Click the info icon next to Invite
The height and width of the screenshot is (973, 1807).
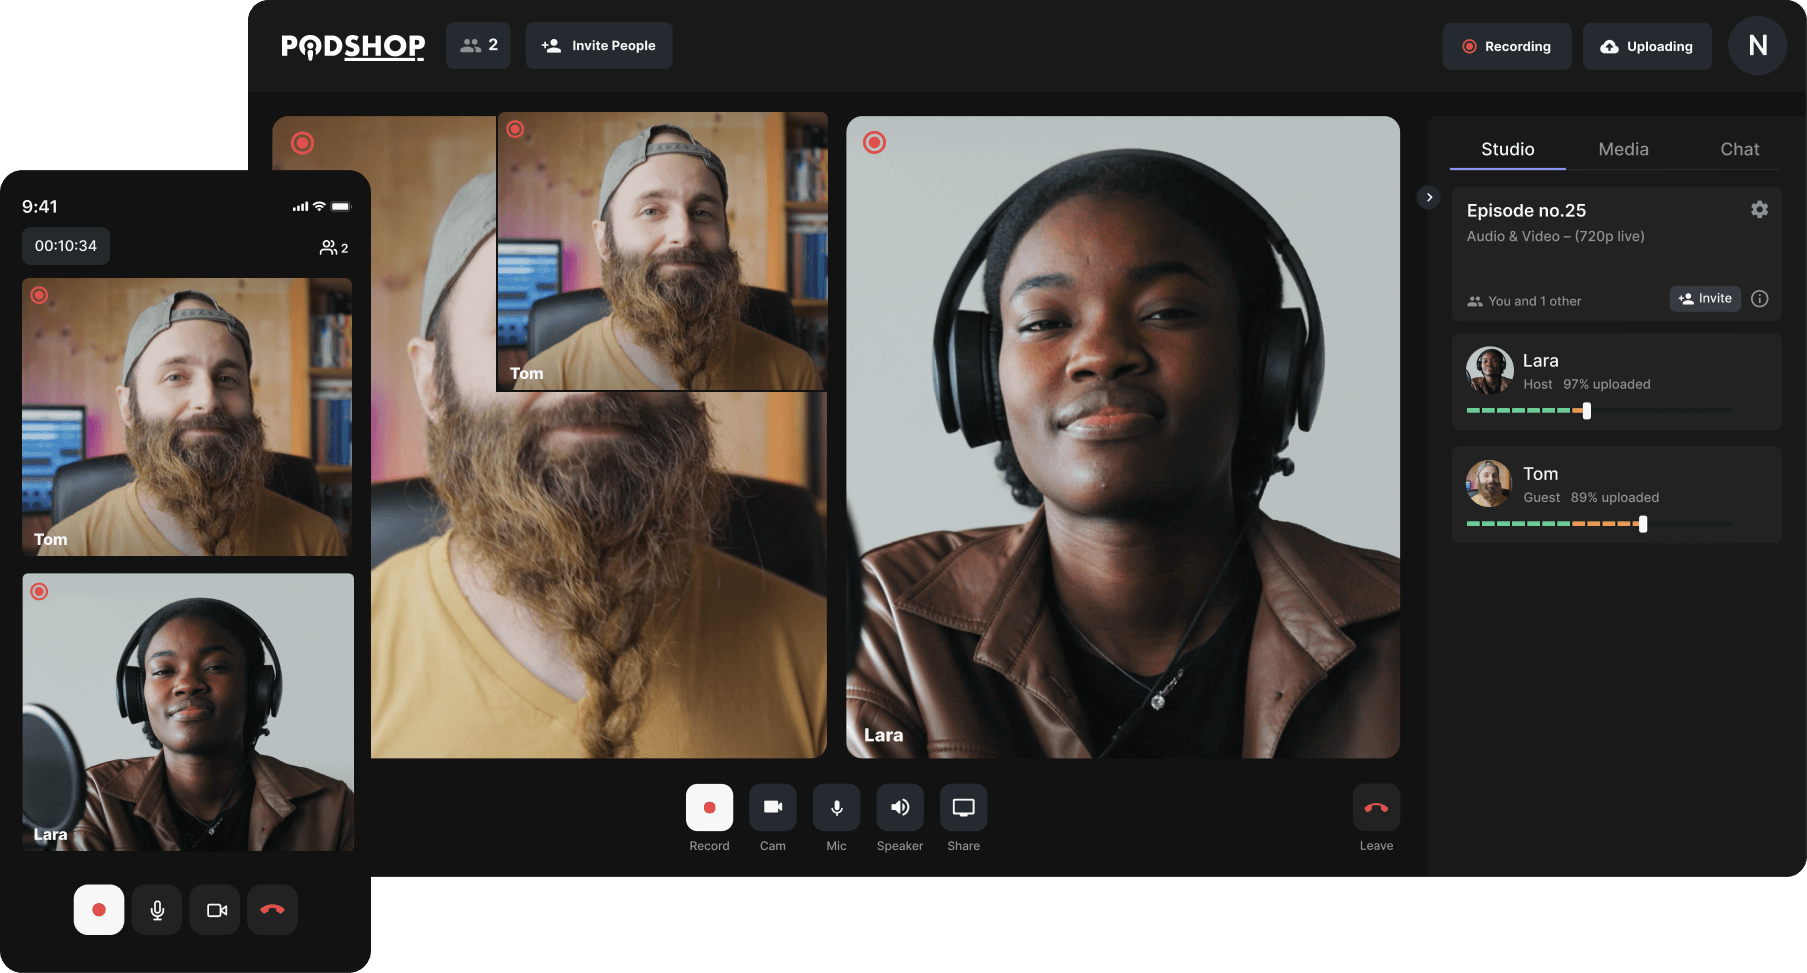point(1760,298)
